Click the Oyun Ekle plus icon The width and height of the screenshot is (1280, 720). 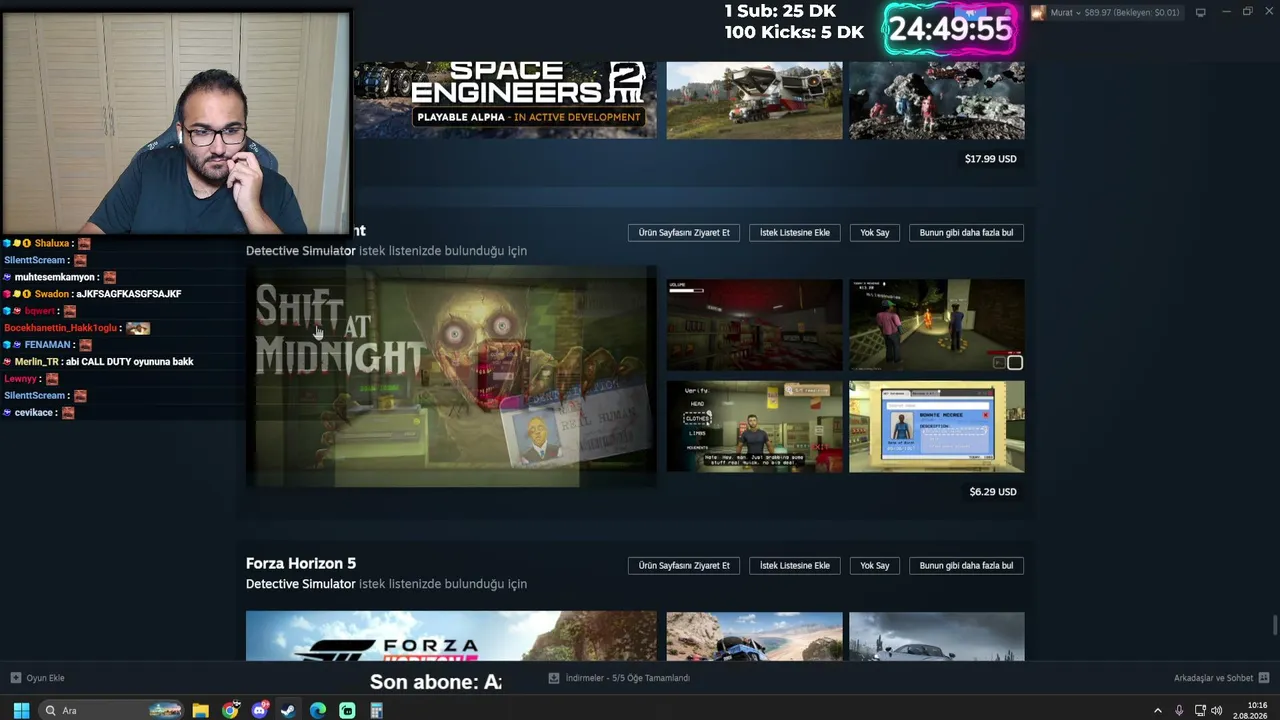[x=16, y=678]
